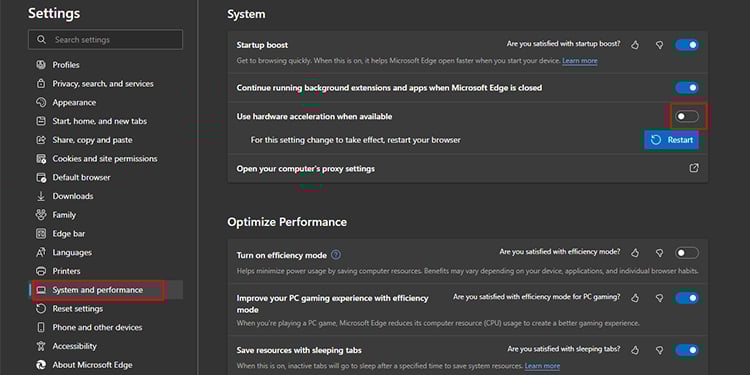Screen dimensions: 750x375
Task: Click the Downloads arrow icon
Action: [41, 196]
